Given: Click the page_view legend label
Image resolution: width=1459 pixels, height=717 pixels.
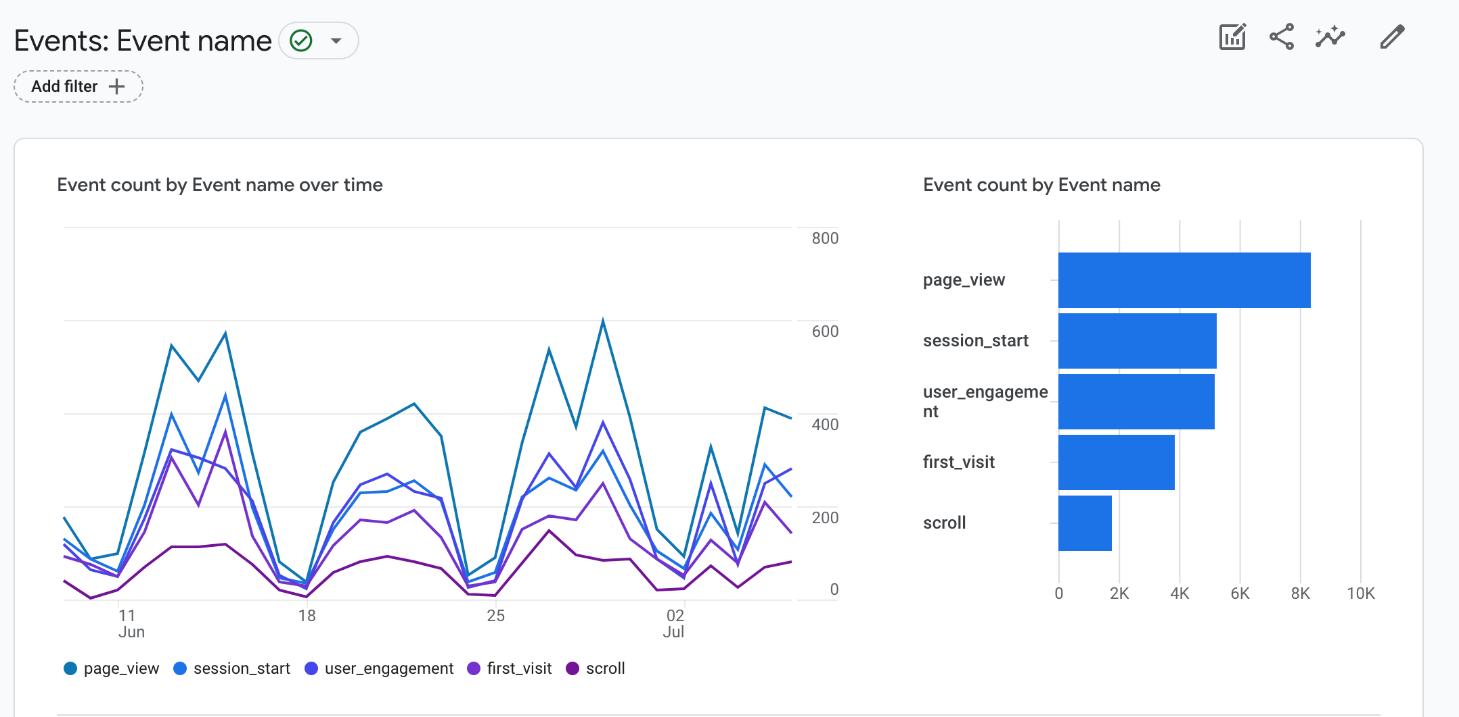Looking at the screenshot, I should (121, 668).
